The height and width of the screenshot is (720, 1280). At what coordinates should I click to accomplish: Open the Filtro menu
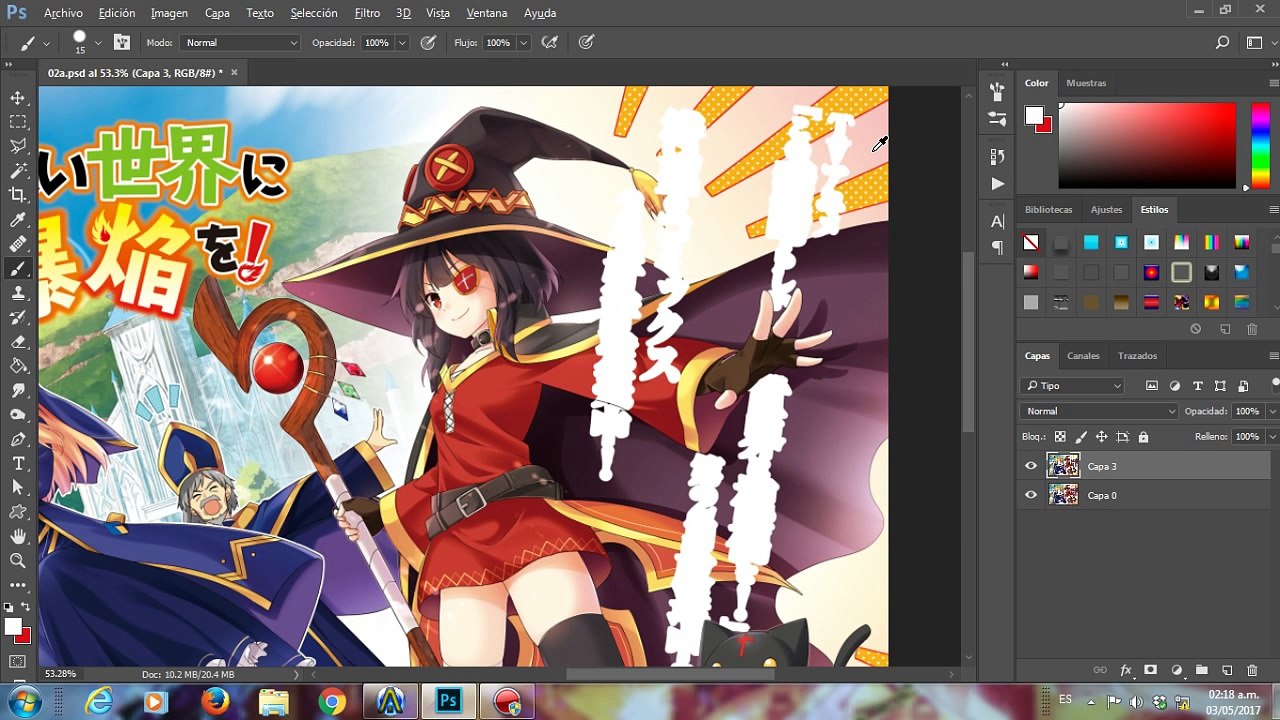pyautogui.click(x=367, y=13)
